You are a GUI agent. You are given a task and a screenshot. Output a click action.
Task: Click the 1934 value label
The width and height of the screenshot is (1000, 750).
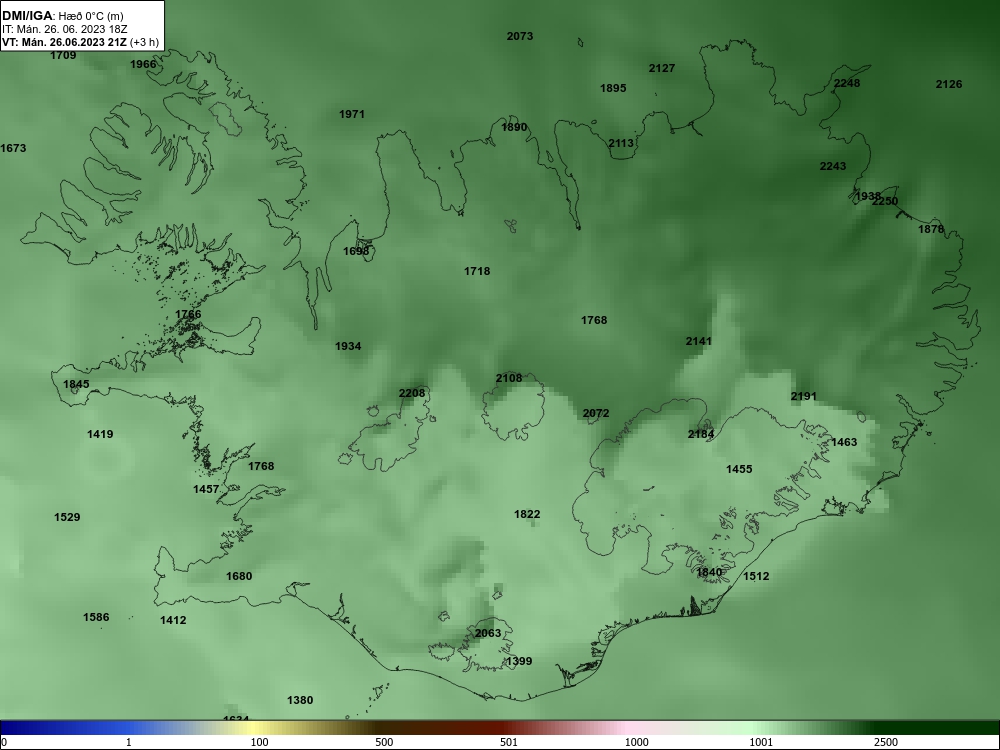click(348, 346)
